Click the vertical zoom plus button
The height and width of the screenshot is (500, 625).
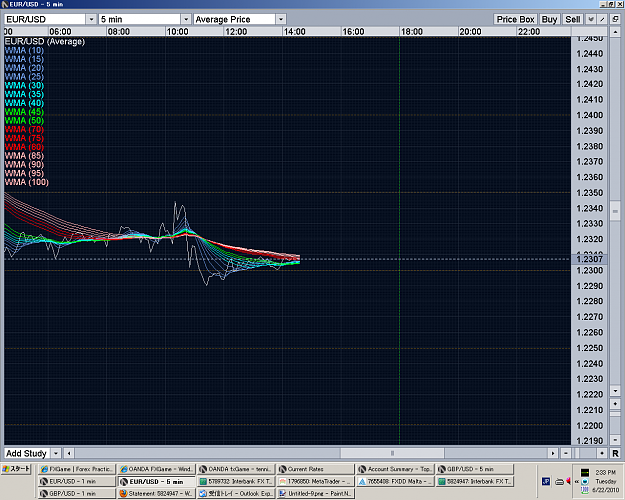click(x=615, y=404)
